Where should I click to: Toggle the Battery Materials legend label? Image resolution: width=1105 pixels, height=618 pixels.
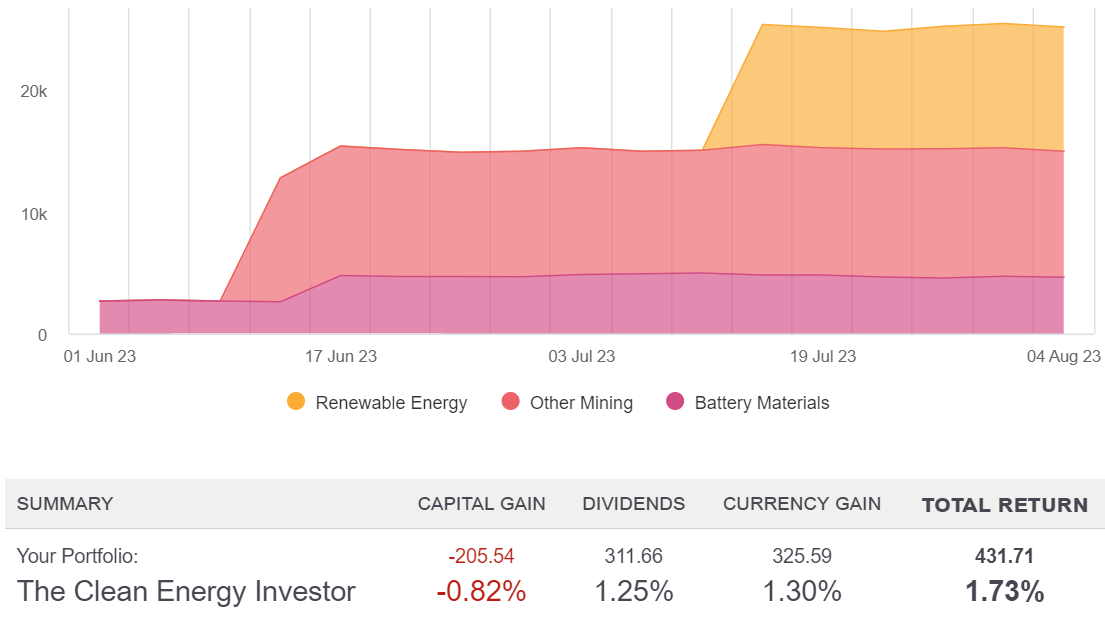[762, 403]
